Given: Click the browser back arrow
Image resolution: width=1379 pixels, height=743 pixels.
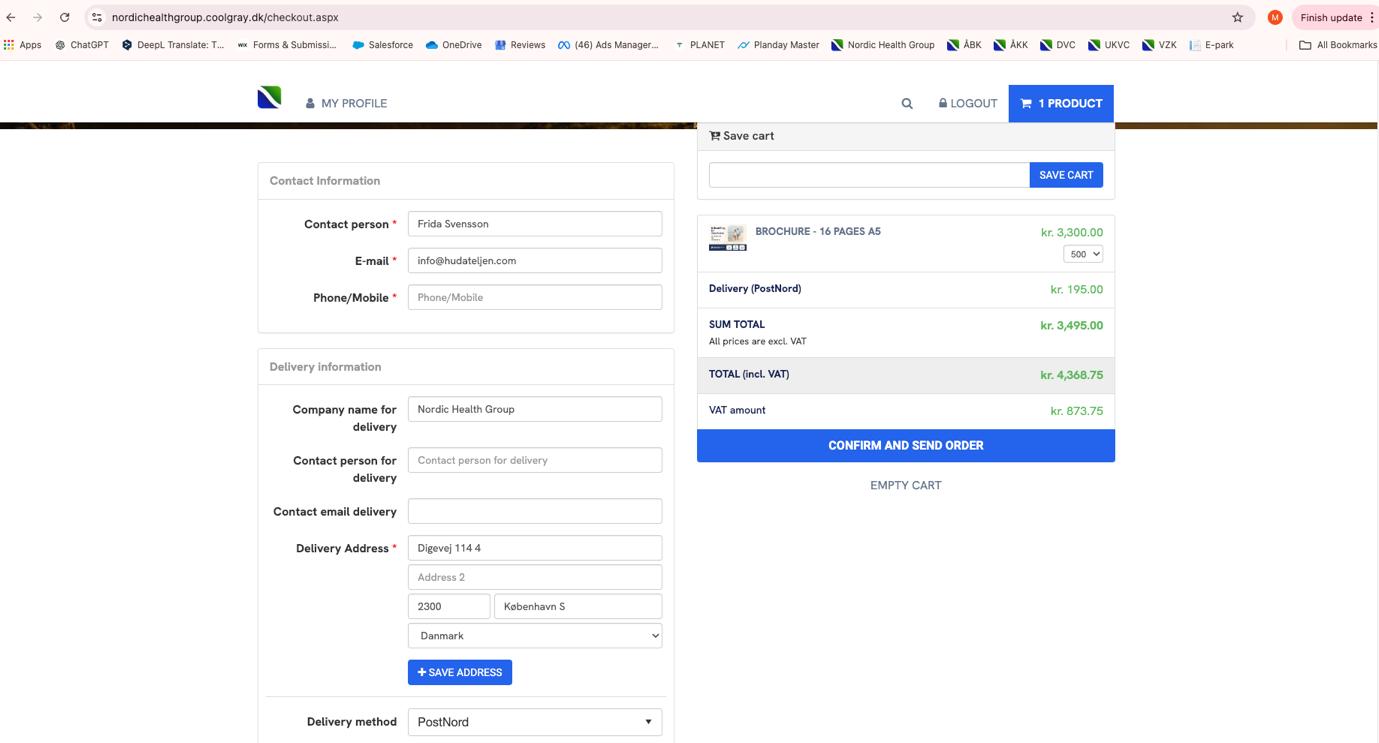Looking at the screenshot, I should 11,17.
